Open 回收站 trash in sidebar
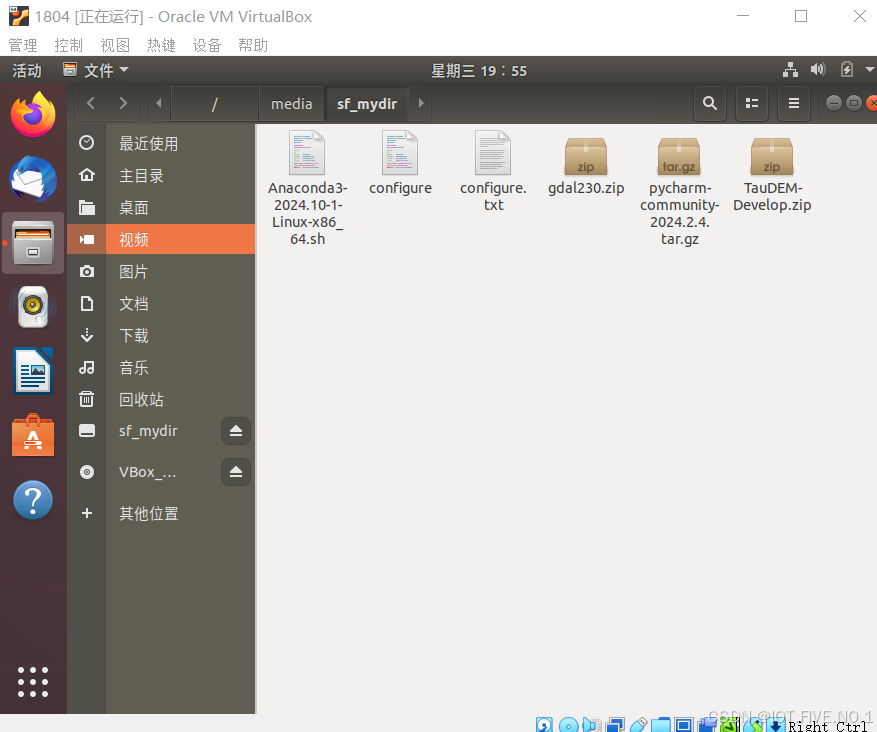This screenshot has height=732, width=877. coord(161,399)
